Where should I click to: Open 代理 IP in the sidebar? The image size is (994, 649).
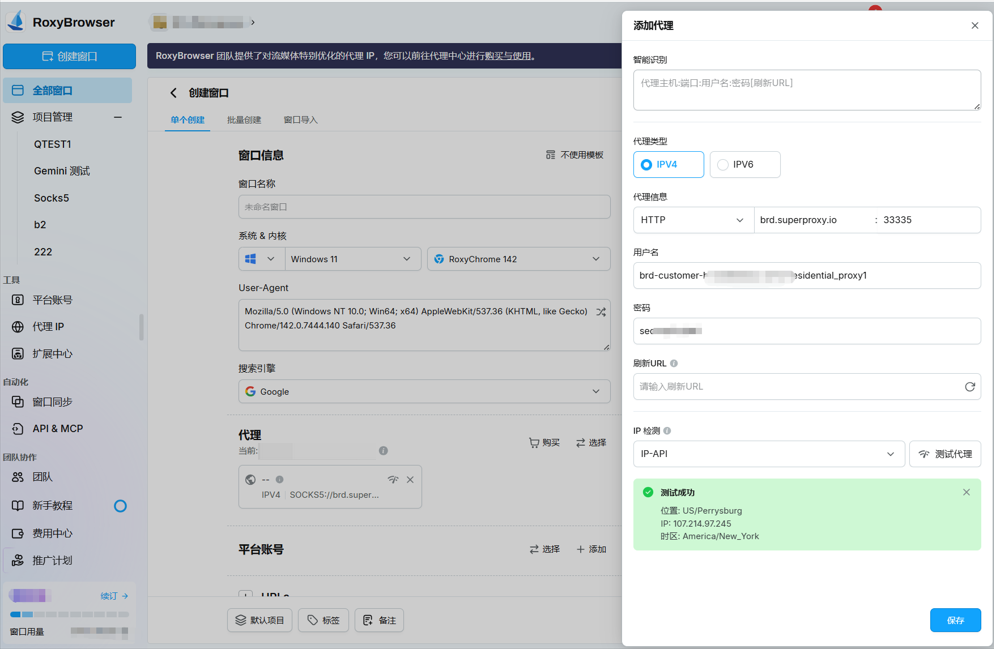[48, 327]
